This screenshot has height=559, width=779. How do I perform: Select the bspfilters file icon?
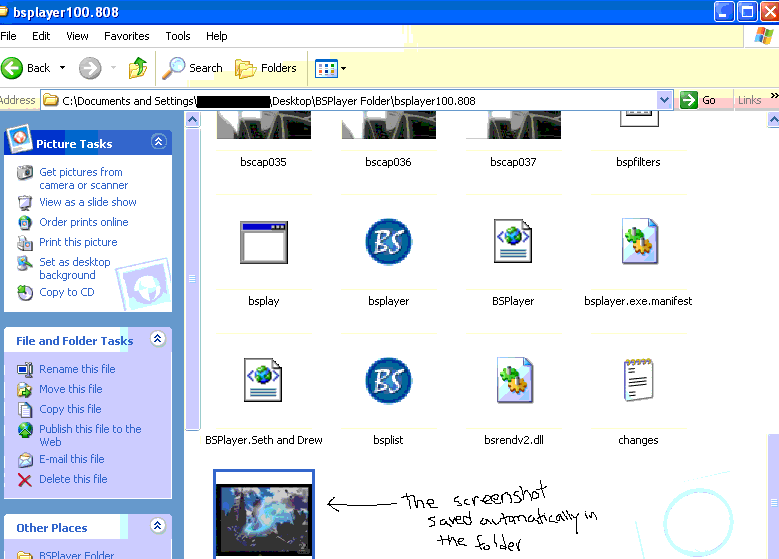(x=639, y=119)
